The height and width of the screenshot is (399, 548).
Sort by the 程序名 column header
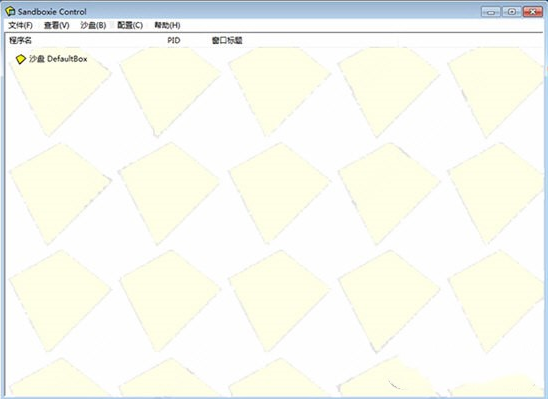tap(20, 40)
